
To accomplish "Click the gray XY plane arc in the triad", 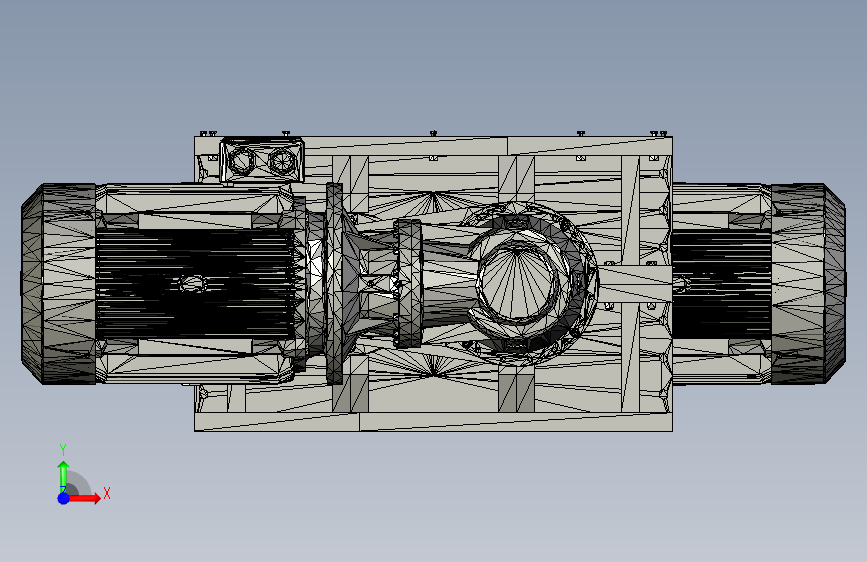I will click(x=79, y=485).
